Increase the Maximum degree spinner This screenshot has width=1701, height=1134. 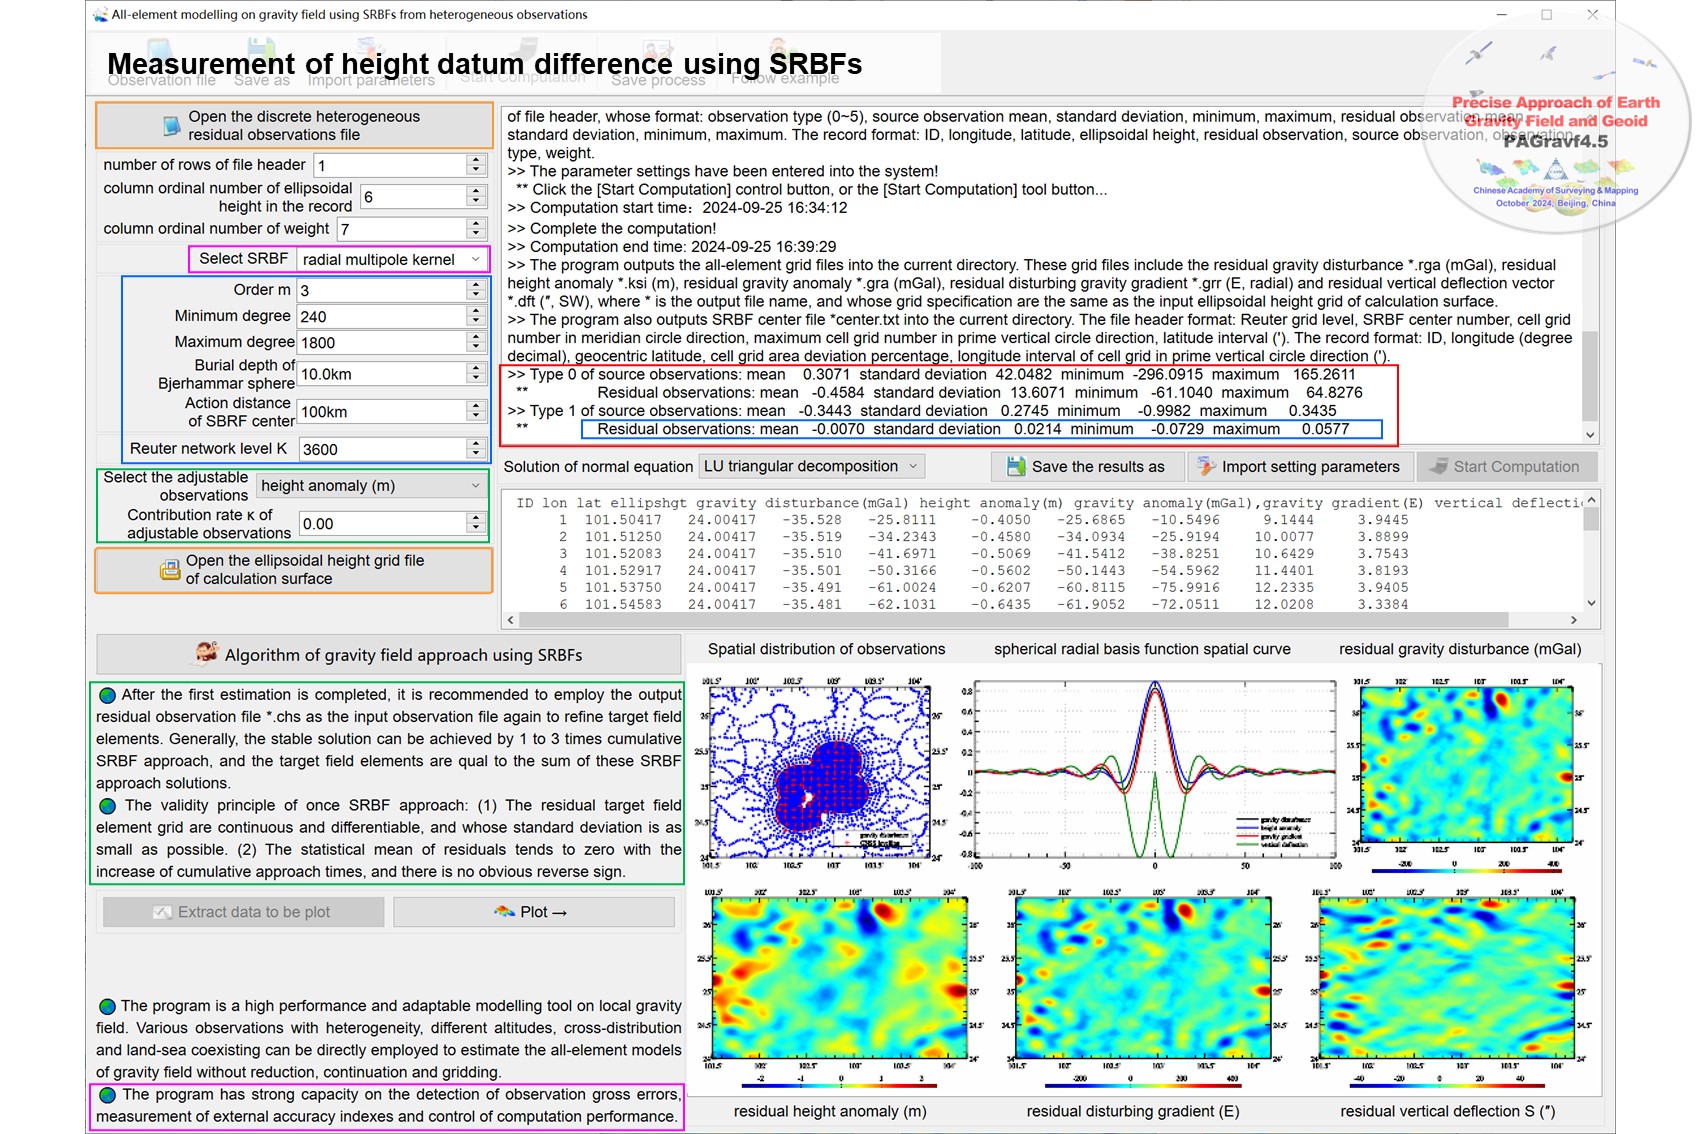476,337
